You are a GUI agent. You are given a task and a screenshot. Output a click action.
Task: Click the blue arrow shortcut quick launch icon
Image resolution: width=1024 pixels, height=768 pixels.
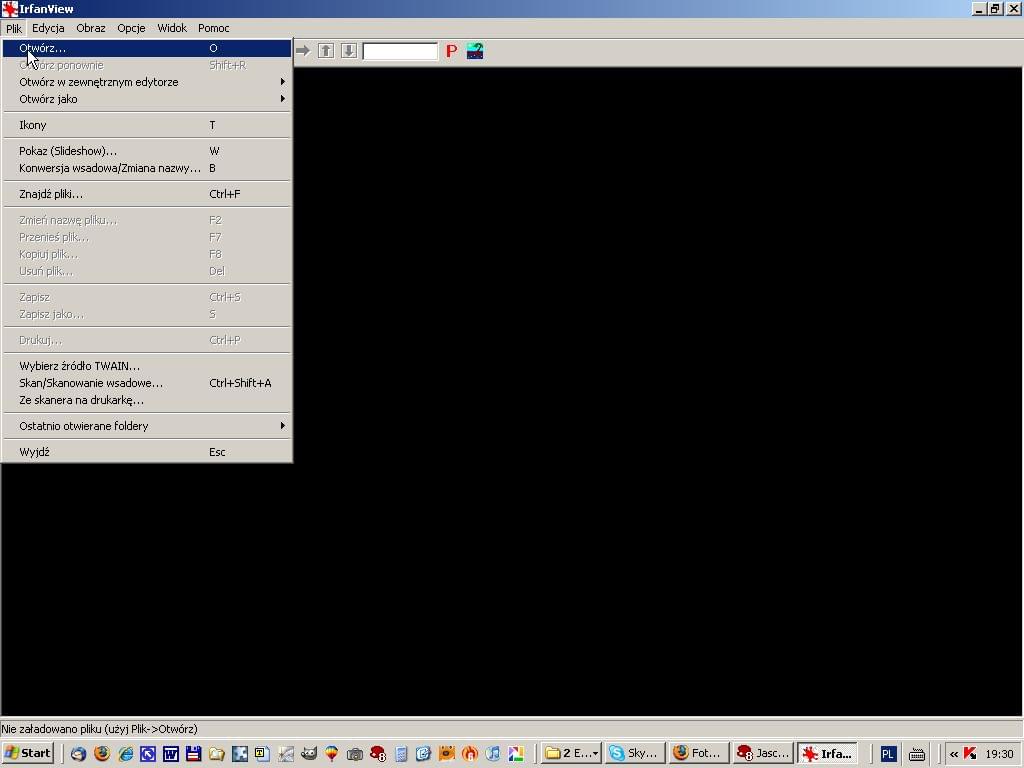pyautogui.click(x=148, y=754)
